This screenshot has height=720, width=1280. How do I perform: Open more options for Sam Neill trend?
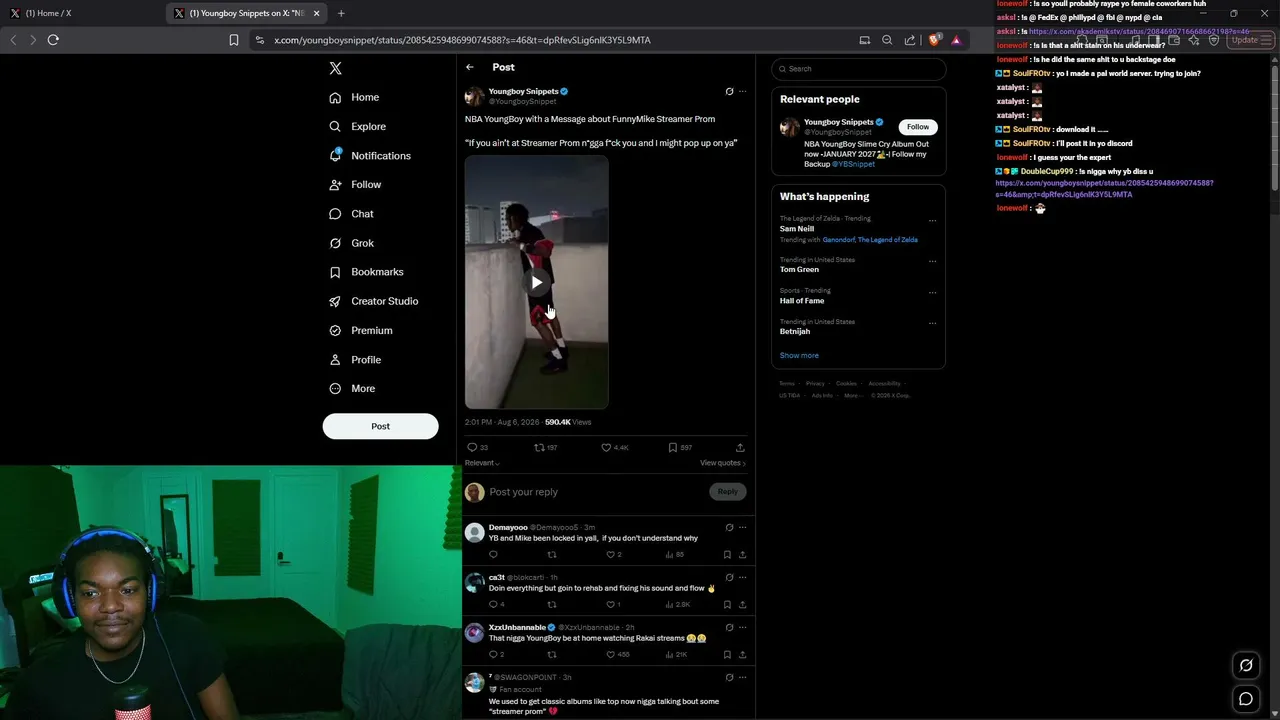pyautogui.click(x=932, y=220)
